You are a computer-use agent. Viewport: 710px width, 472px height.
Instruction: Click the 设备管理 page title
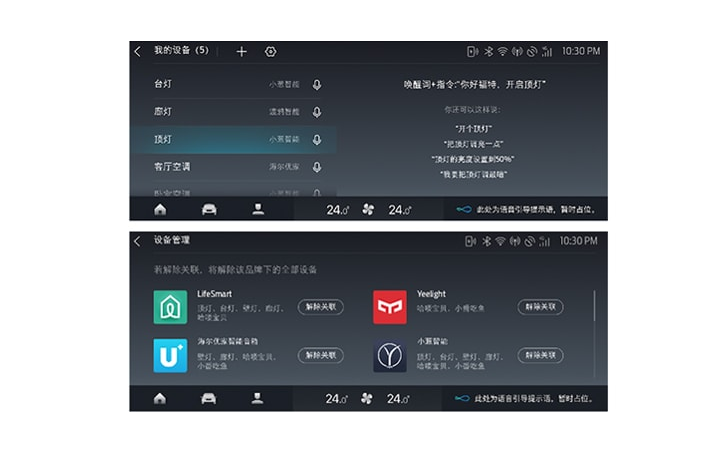coord(172,240)
